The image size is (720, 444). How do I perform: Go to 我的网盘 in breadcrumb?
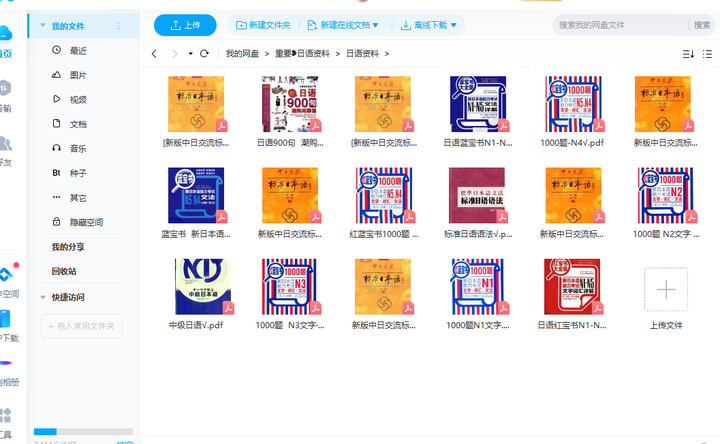click(242, 54)
